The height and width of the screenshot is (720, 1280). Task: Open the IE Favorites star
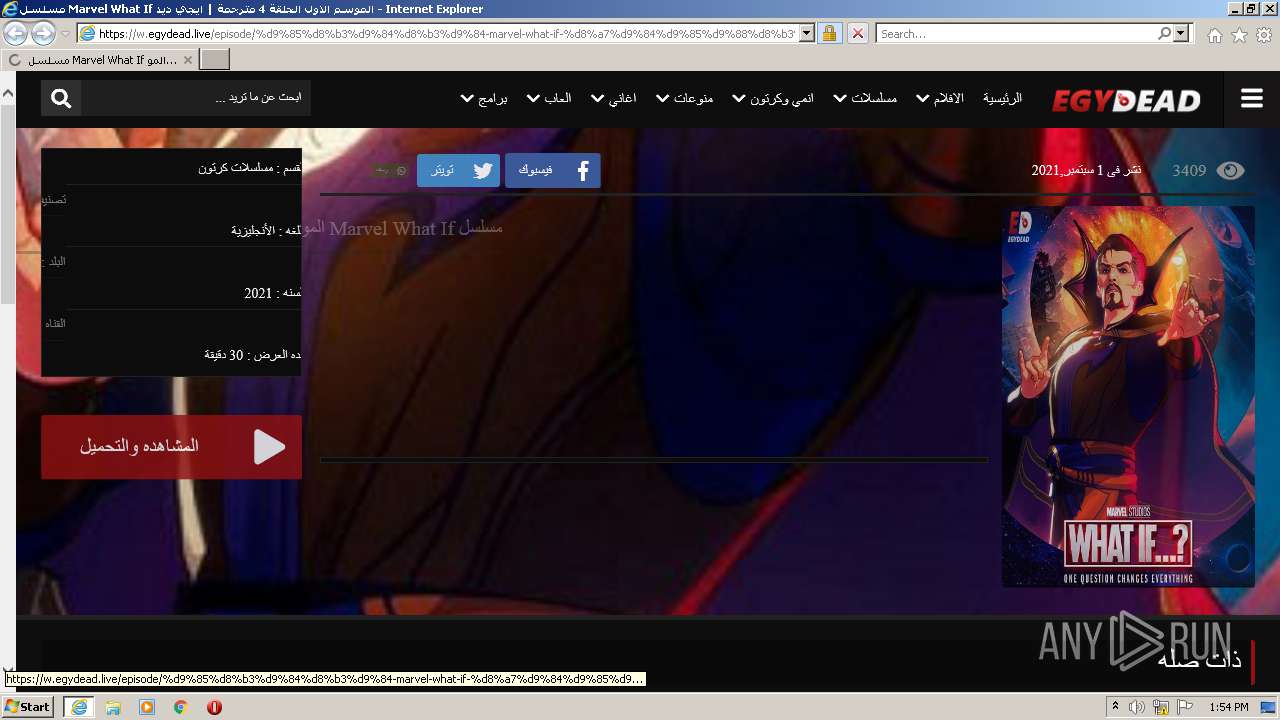(x=1239, y=35)
